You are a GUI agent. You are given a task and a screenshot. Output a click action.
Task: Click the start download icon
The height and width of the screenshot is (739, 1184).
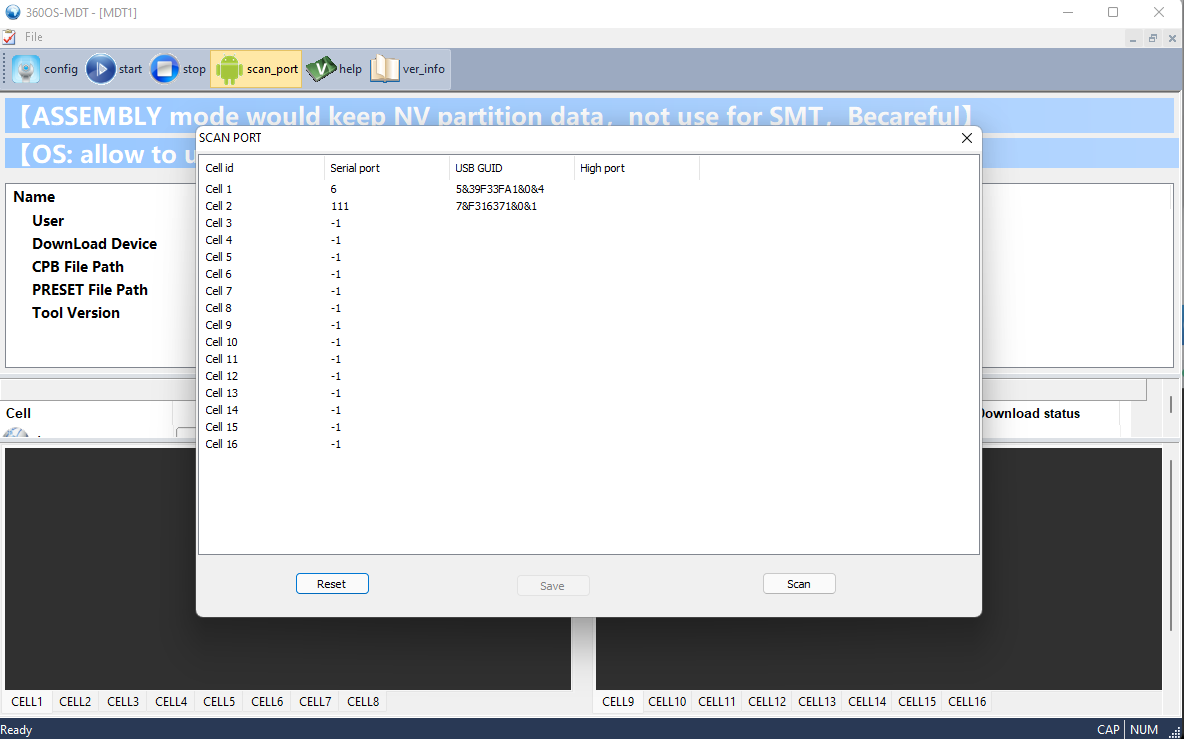click(x=99, y=68)
